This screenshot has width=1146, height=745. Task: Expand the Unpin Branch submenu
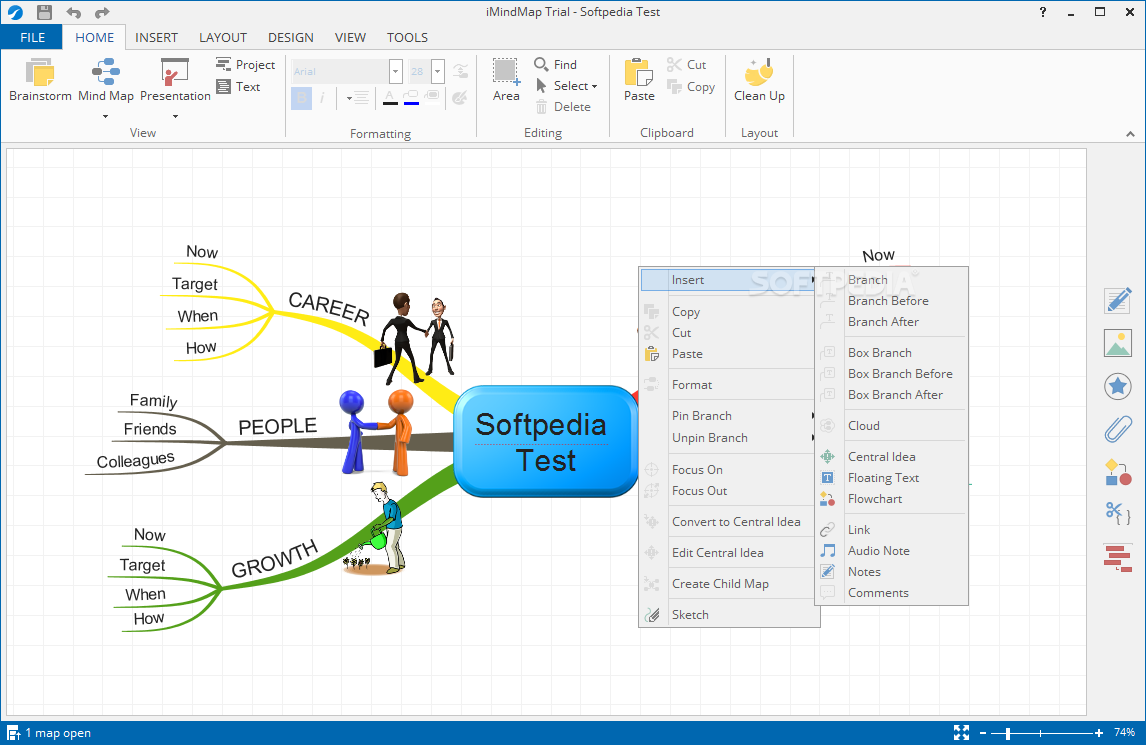click(x=729, y=438)
